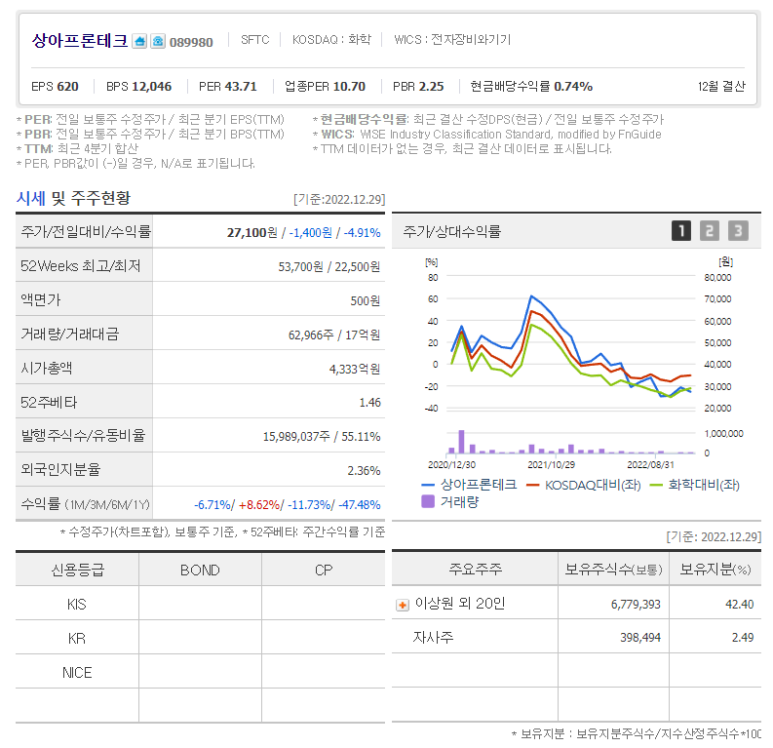Viewport: 773px width, 748px height.
Task: Click 현금배당수익률 0.74% value
Action: click(531, 87)
